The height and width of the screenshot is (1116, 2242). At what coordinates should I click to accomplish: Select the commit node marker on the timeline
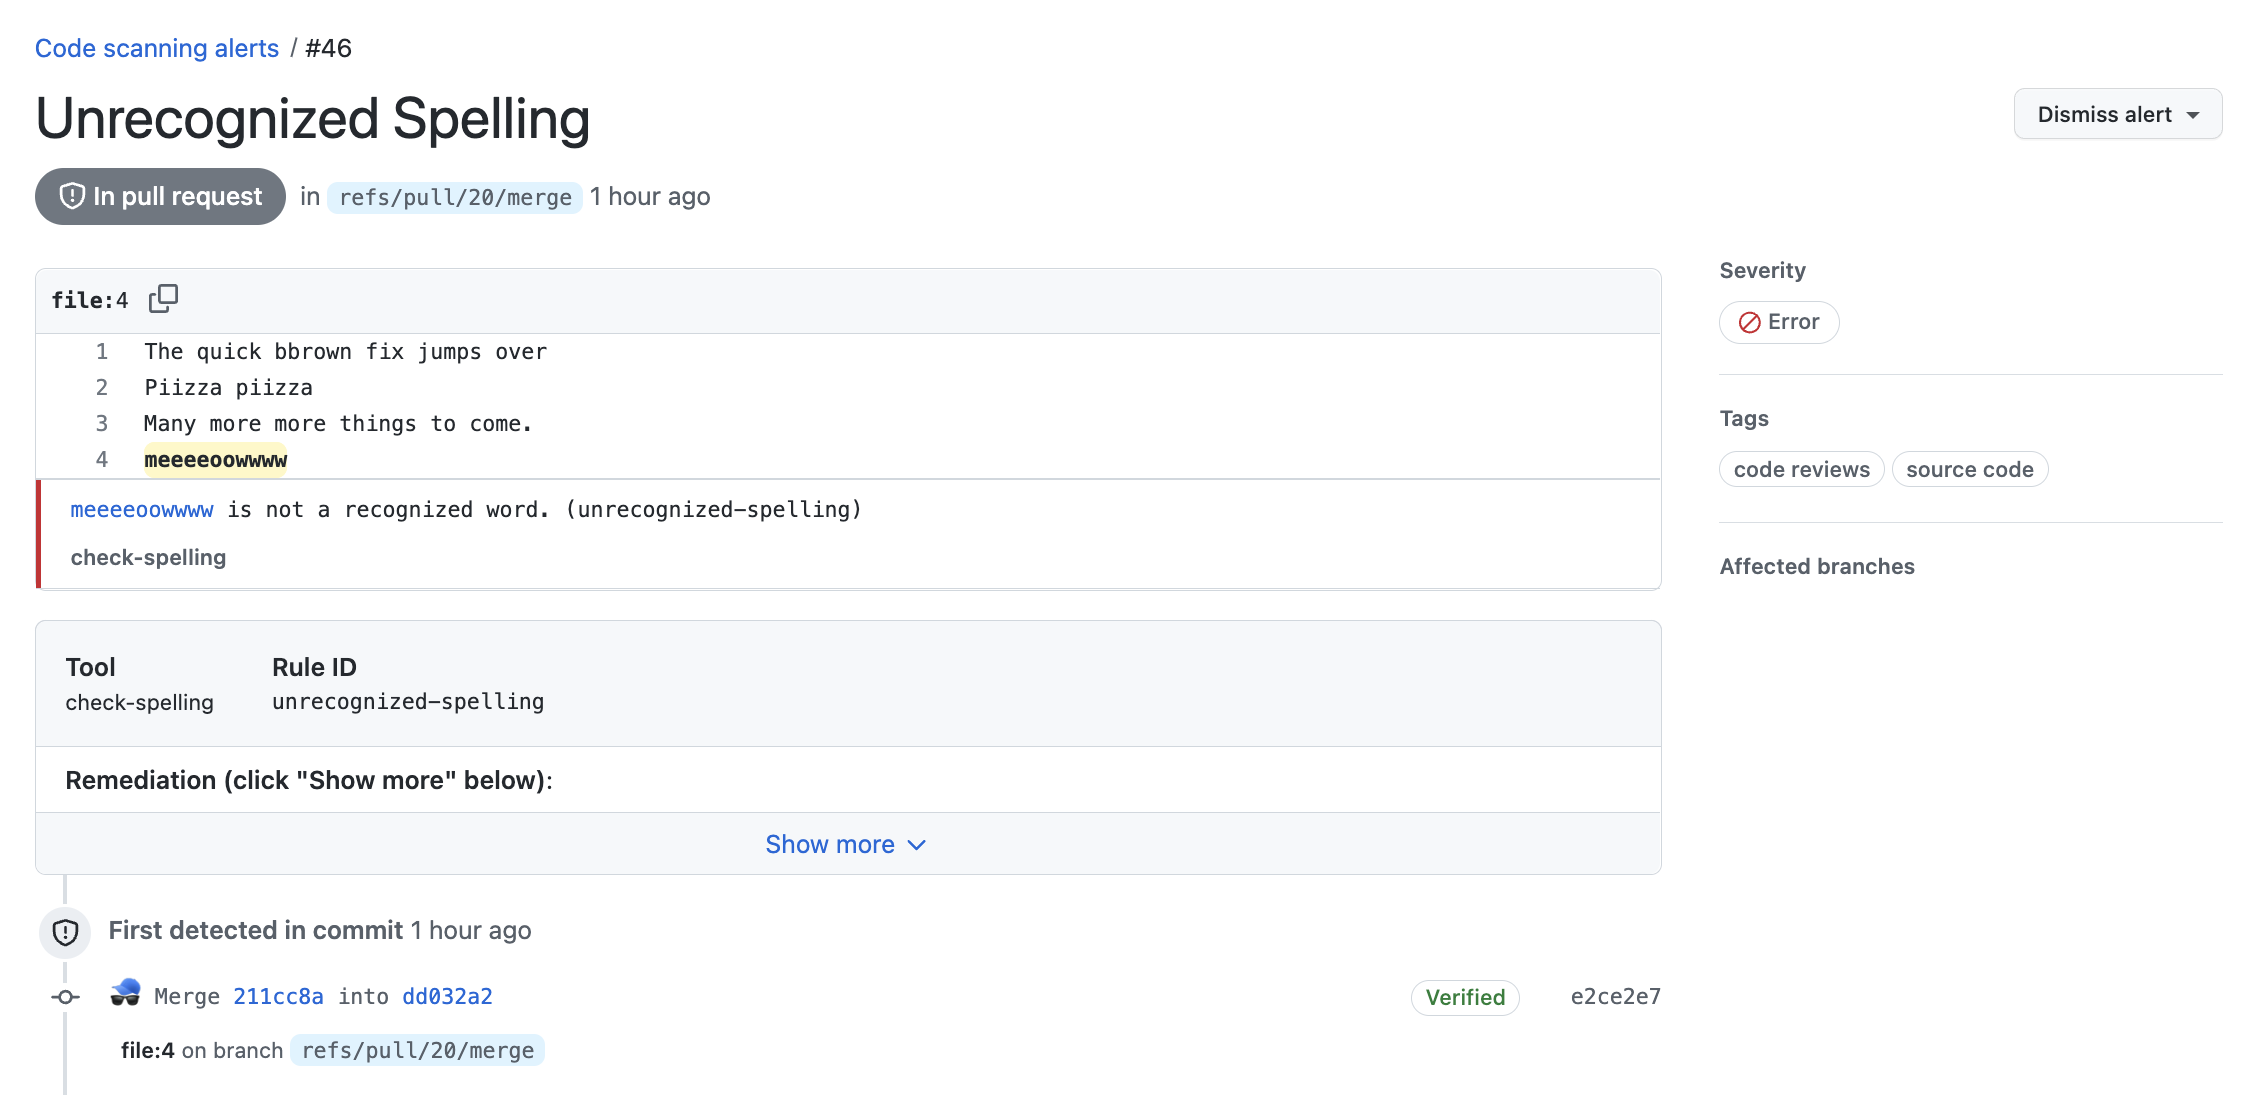pos(64,997)
